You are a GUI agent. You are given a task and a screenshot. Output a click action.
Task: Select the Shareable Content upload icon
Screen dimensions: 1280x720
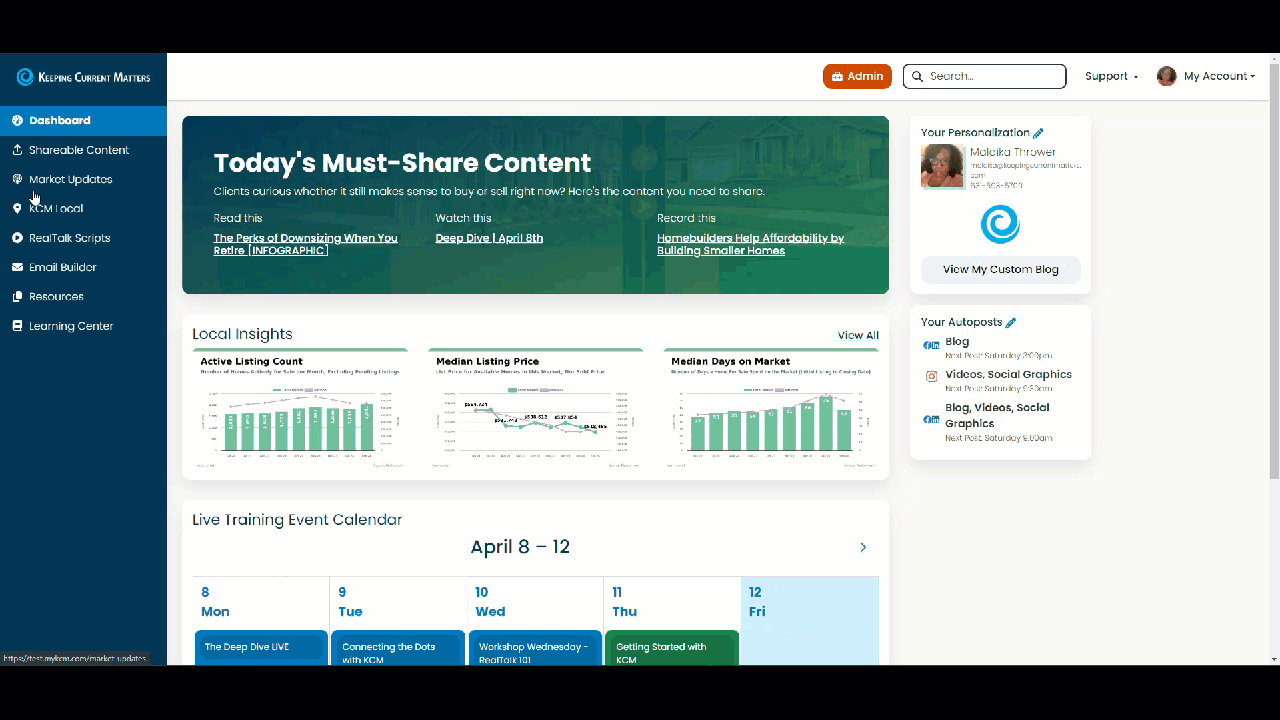(17, 150)
